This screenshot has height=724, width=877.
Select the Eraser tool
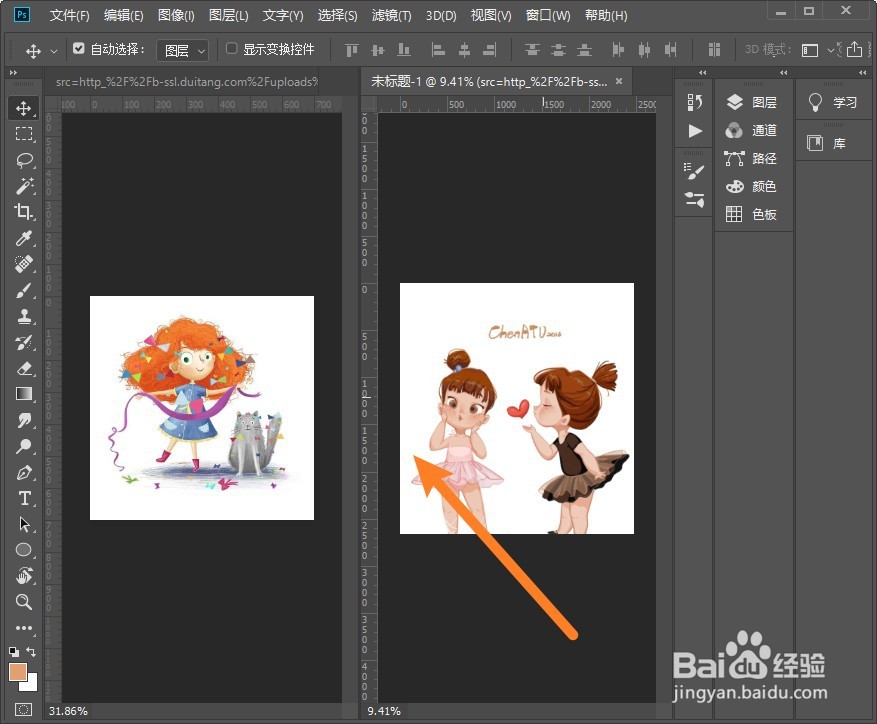(23, 369)
